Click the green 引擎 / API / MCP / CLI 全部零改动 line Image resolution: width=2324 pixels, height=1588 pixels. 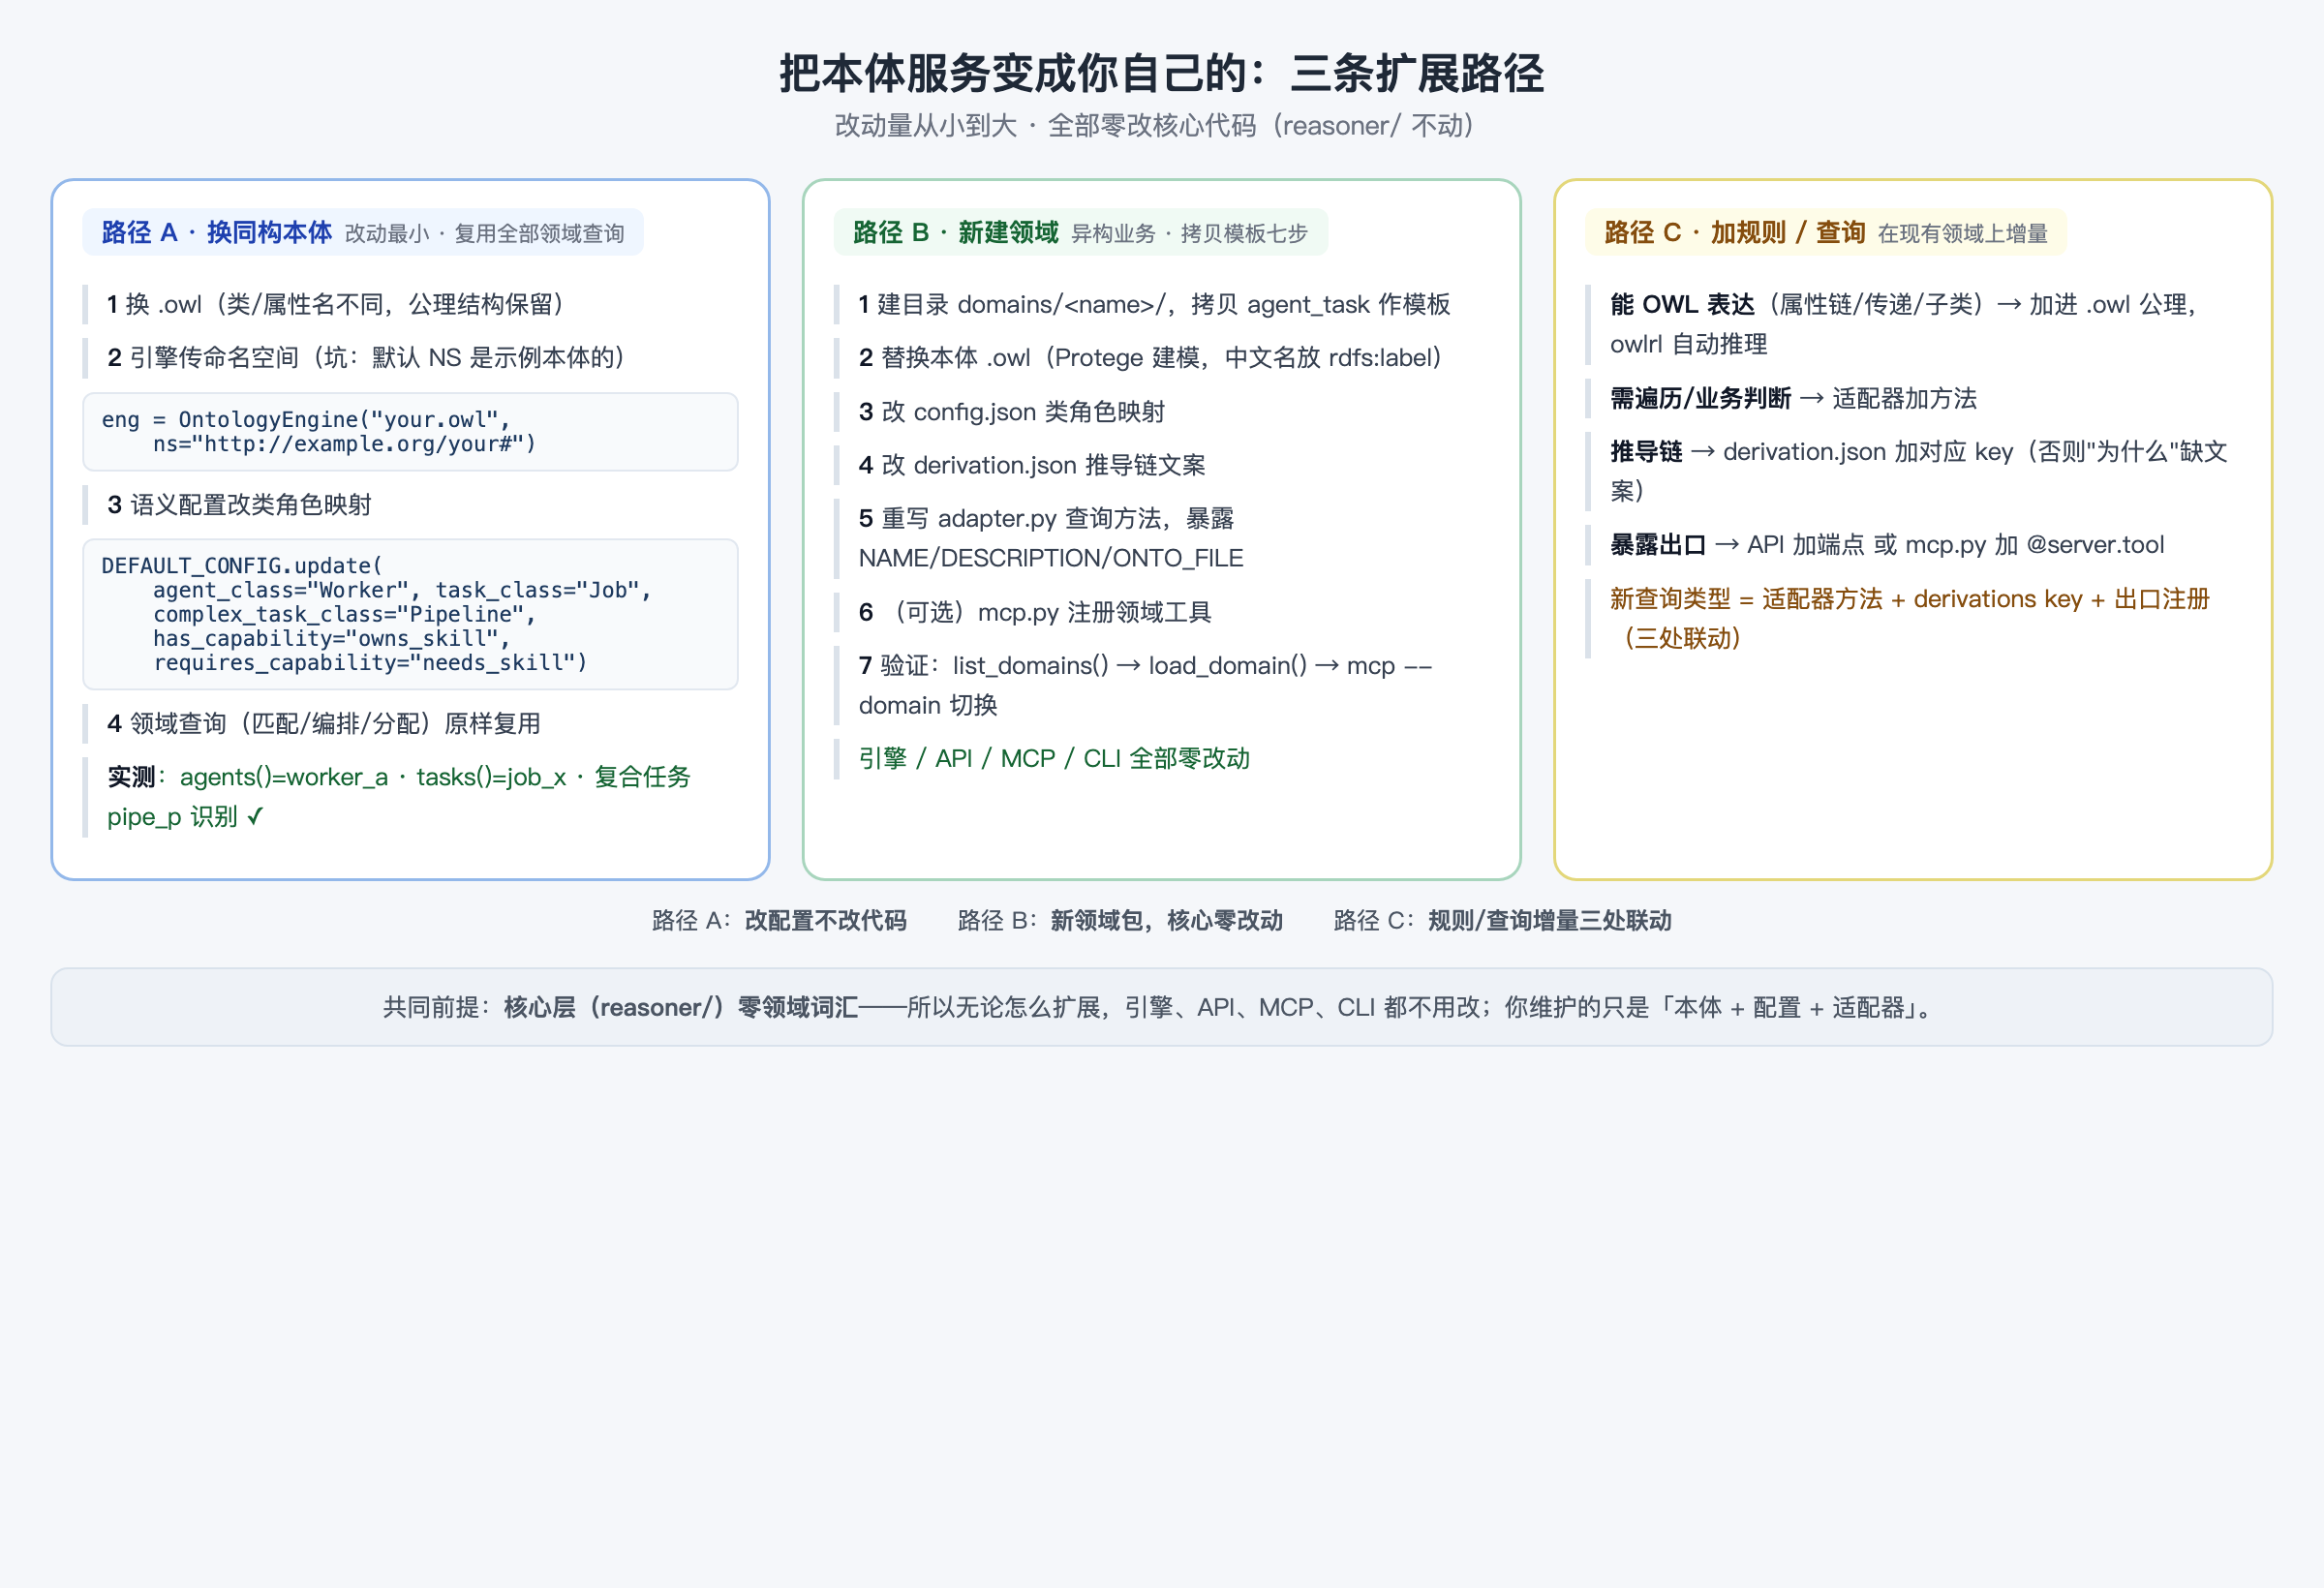click(1162, 759)
